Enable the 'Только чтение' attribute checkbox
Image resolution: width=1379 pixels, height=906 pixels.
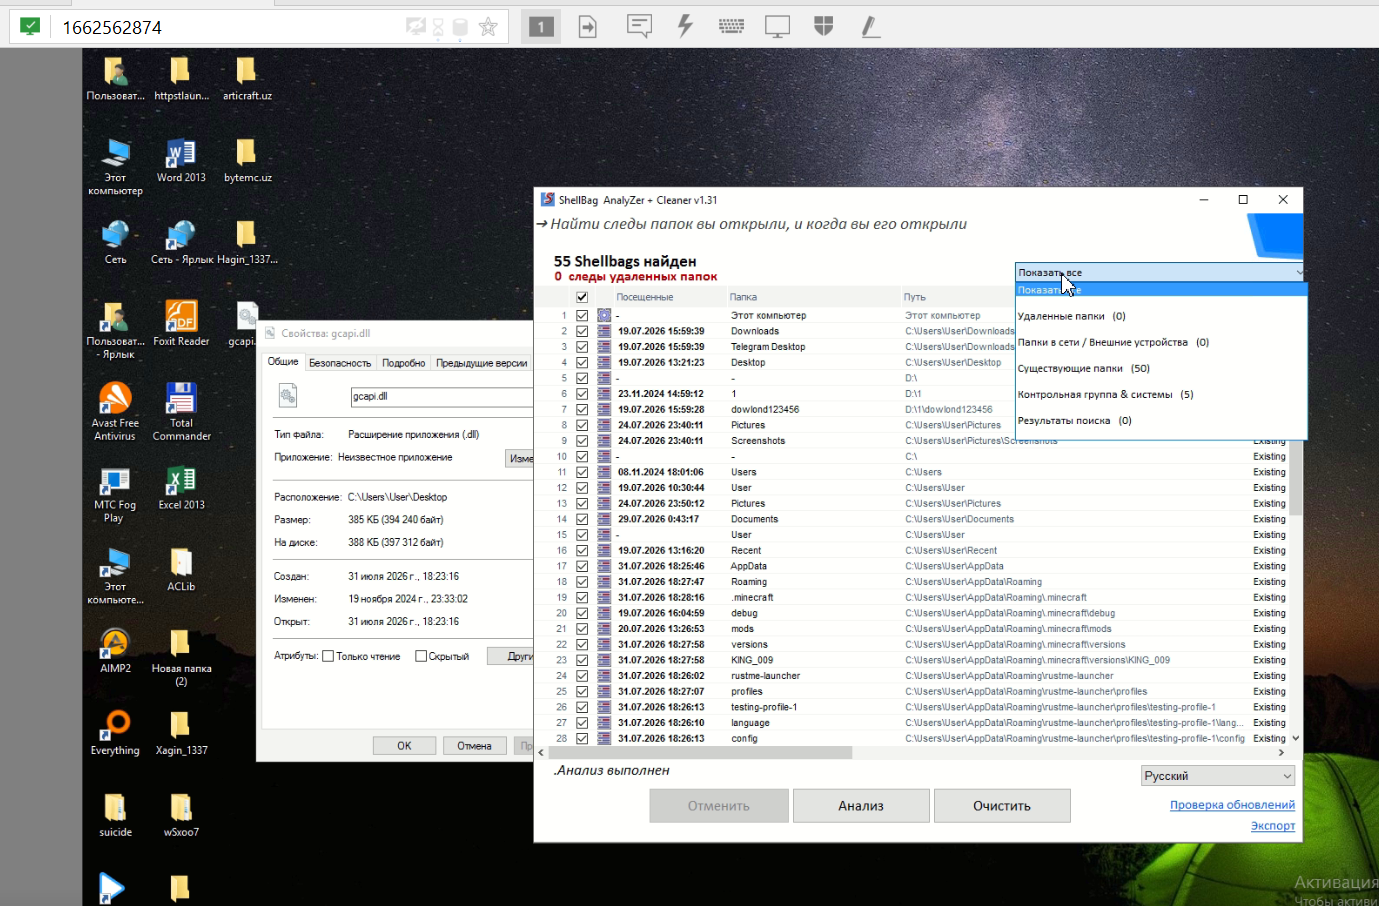pos(328,656)
